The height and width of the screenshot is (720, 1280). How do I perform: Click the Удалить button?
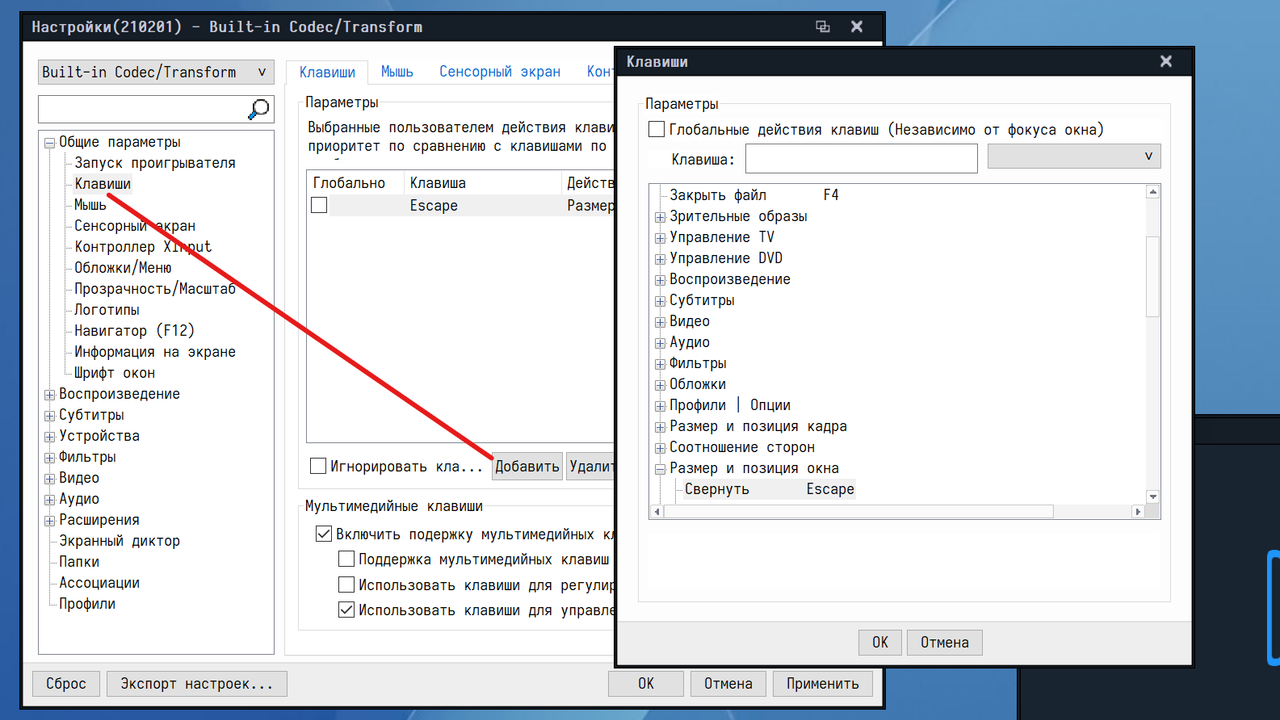[x=590, y=466]
